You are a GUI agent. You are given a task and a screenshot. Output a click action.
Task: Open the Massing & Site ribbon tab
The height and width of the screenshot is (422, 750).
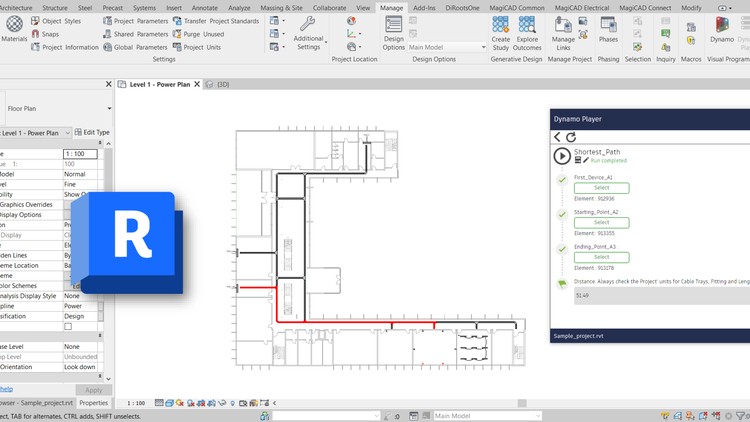(x=281, y=8)
